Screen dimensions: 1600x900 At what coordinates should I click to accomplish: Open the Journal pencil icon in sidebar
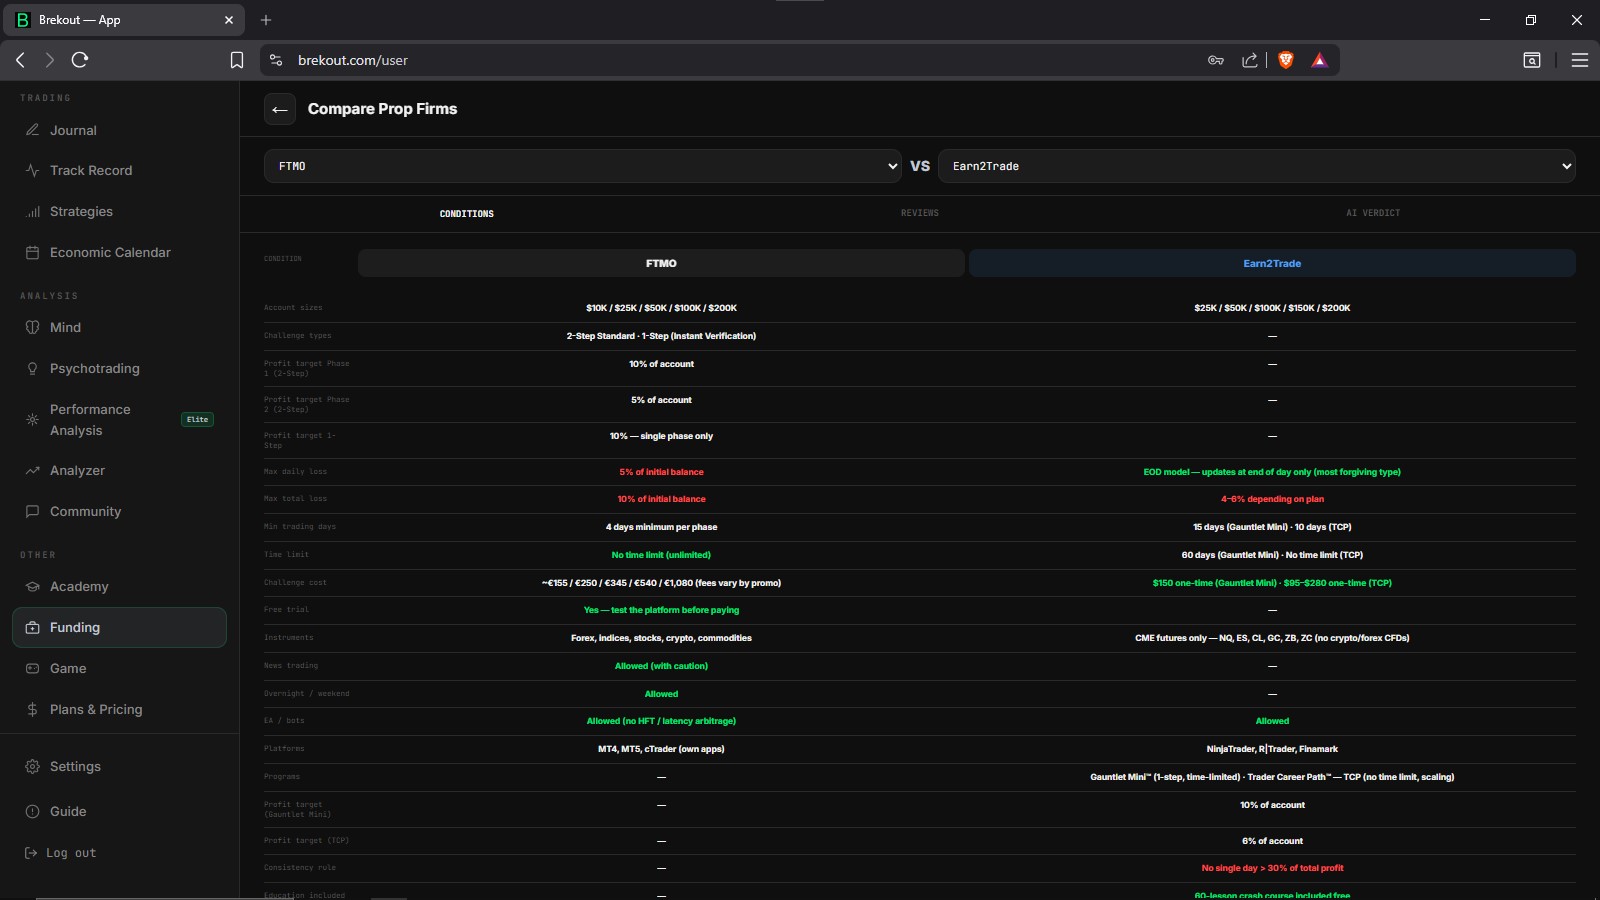32,130
